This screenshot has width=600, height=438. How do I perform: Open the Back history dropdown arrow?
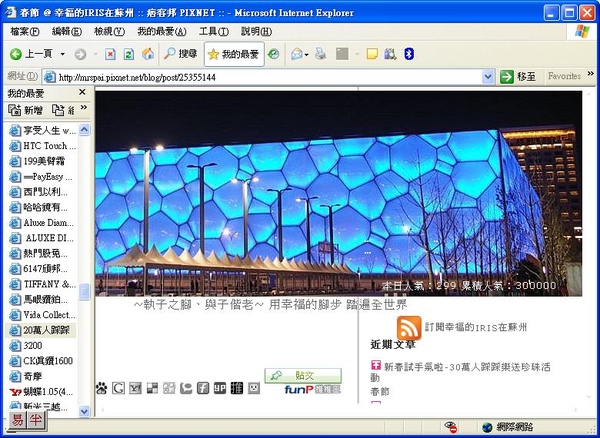[62, 54]
